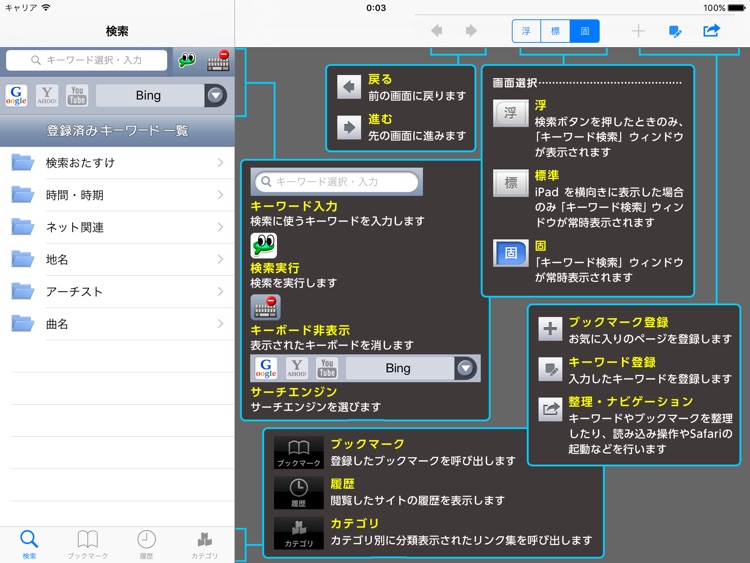Switch to 固 fixed screen mode
This screenshot has width=750, height=563.
click(x=585, y=31)
